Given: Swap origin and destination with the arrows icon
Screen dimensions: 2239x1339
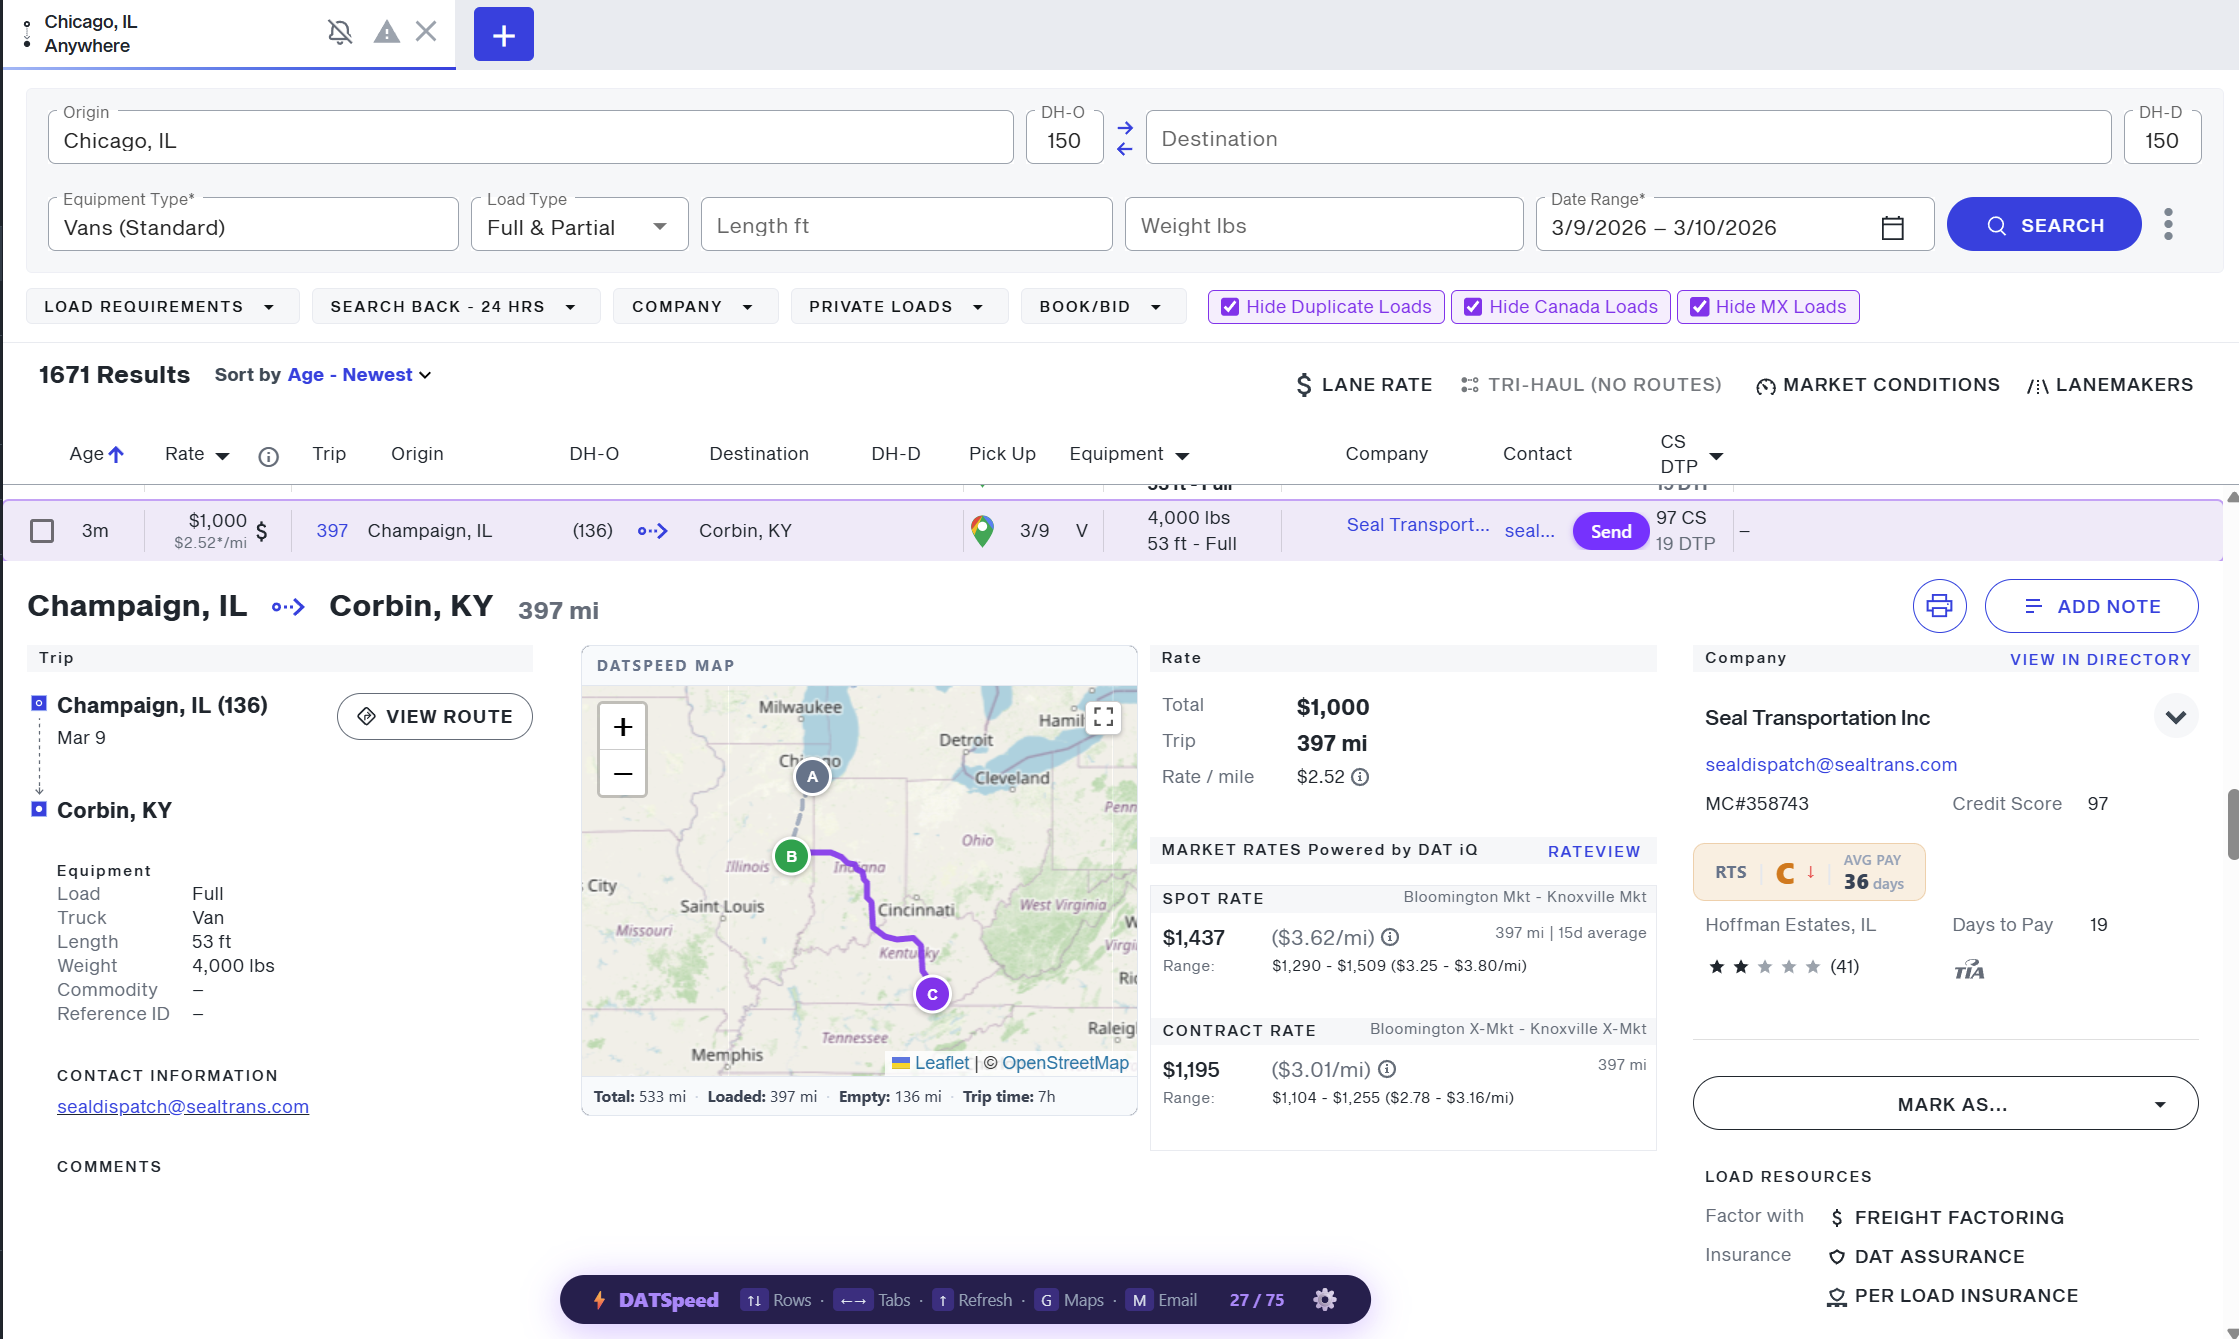Looking at the screenshot, I should coord(1124,137).
